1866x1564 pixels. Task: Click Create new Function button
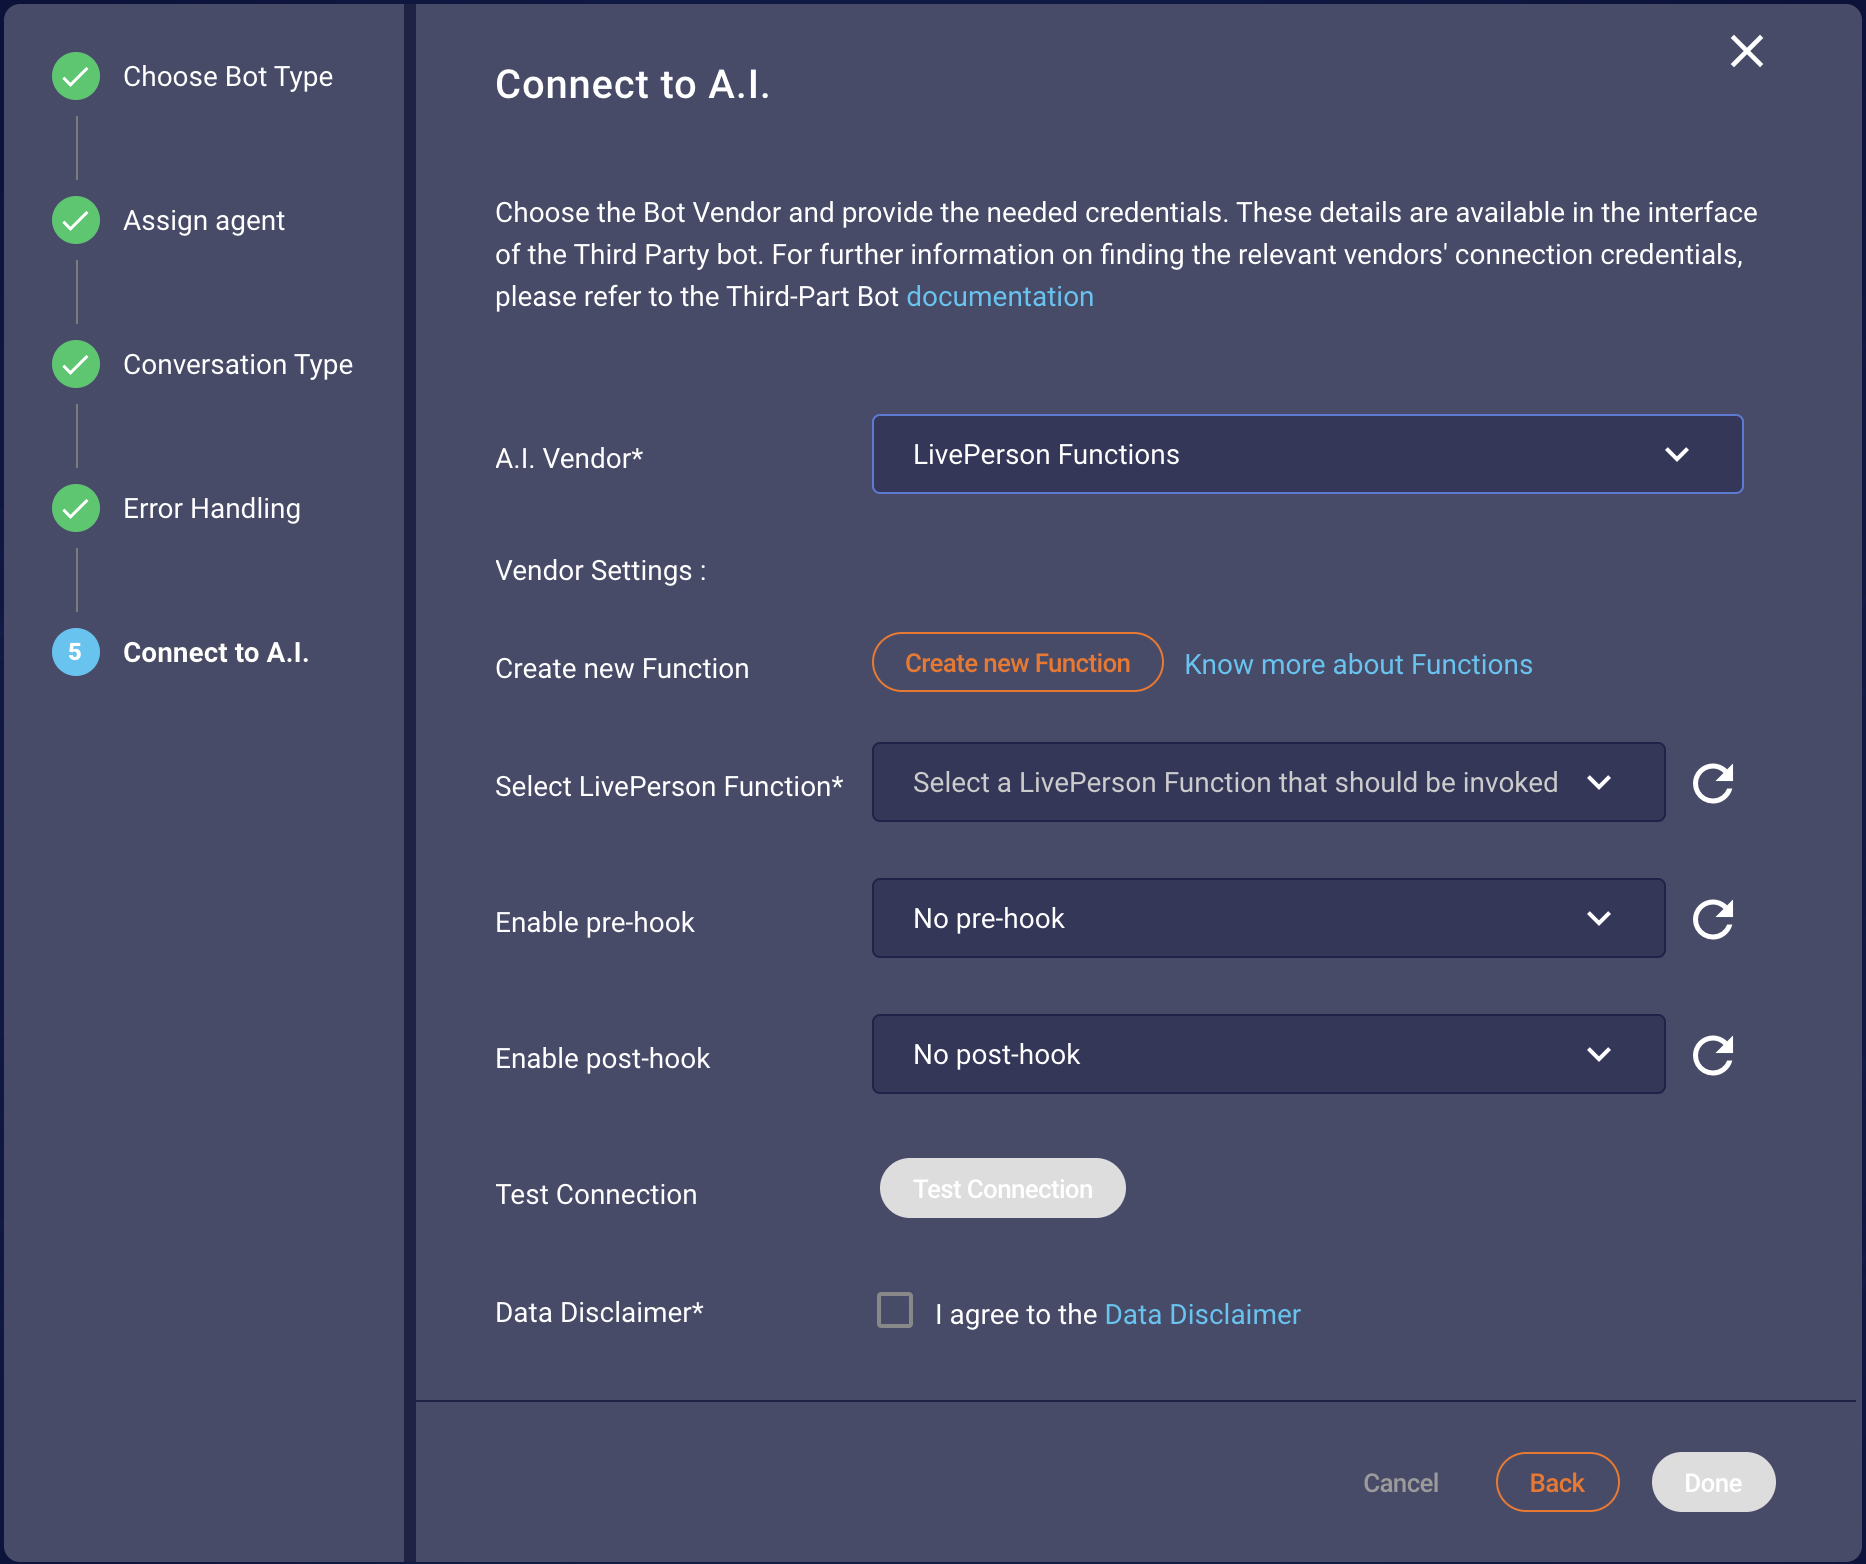pyautogui.click(x=1017, y=662)
